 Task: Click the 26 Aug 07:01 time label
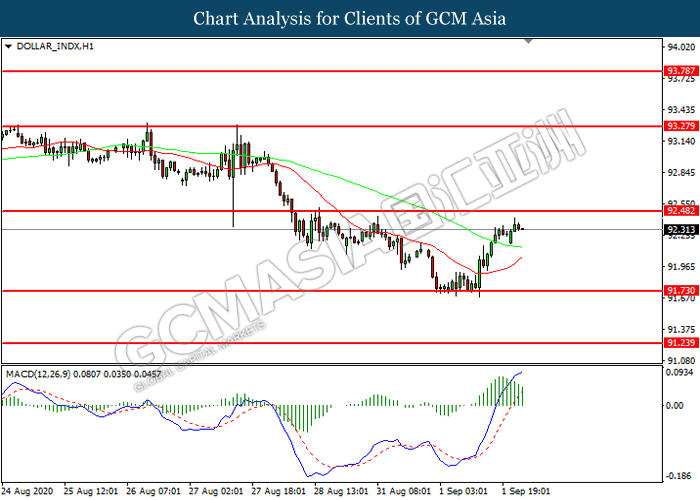(154, 491)
